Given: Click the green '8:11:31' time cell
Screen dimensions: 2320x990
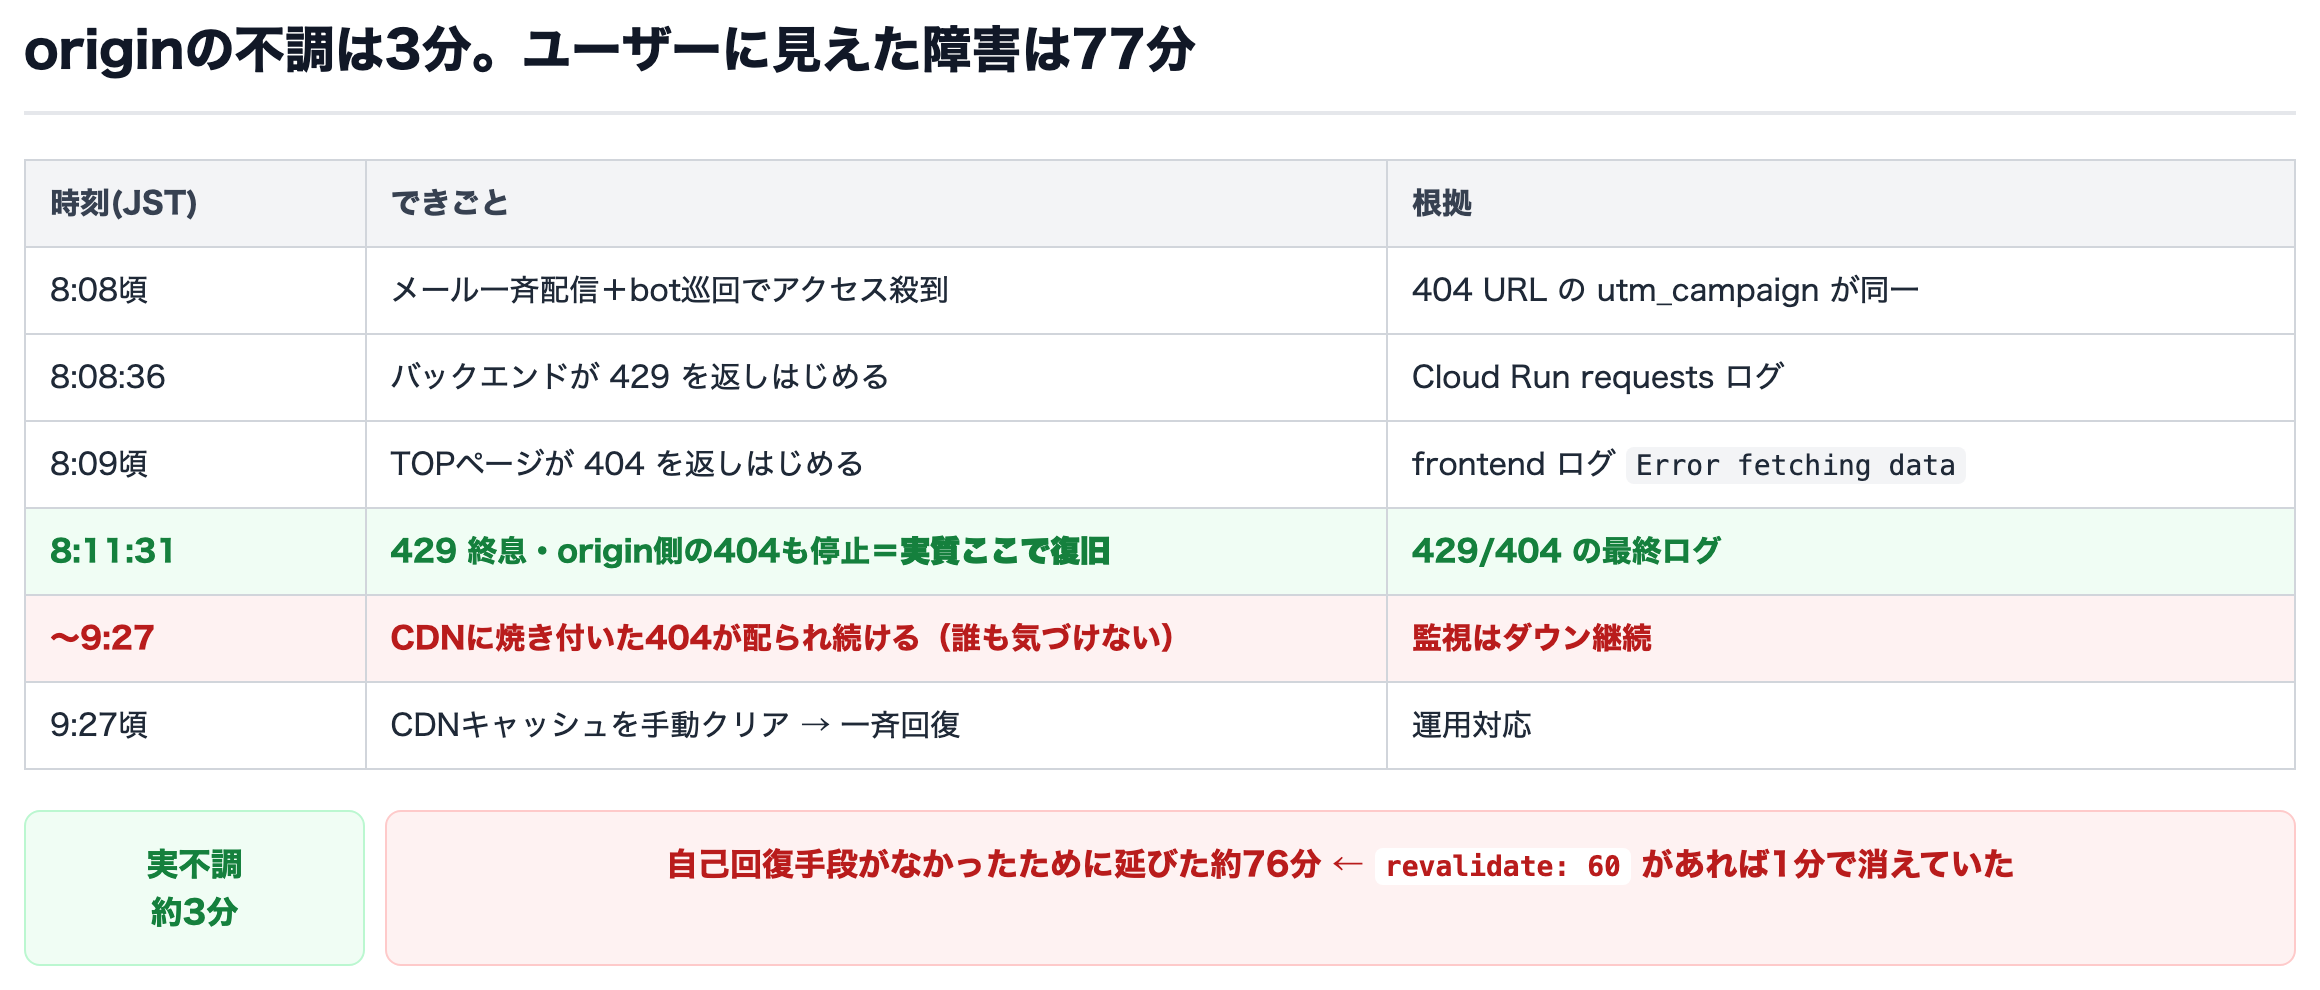Looking at the screenshot, I should [x=195, y=552].
